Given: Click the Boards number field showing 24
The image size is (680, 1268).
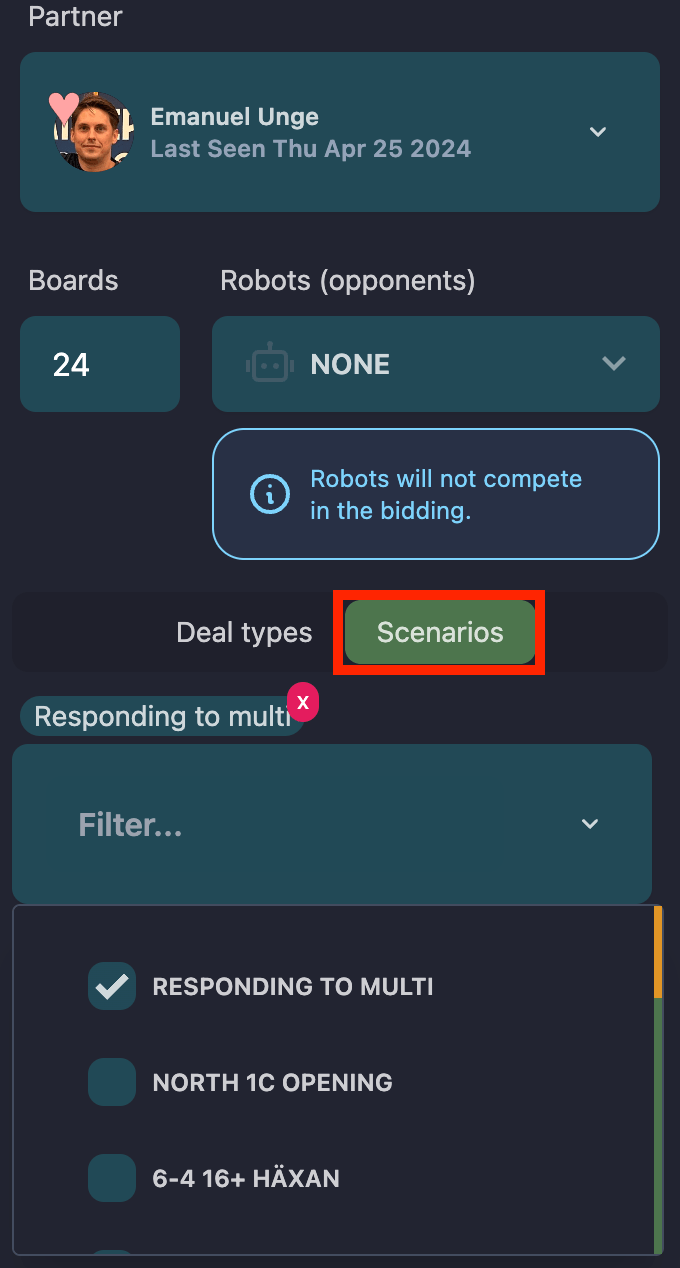Looking at the screenshot, I should (99, 364).
